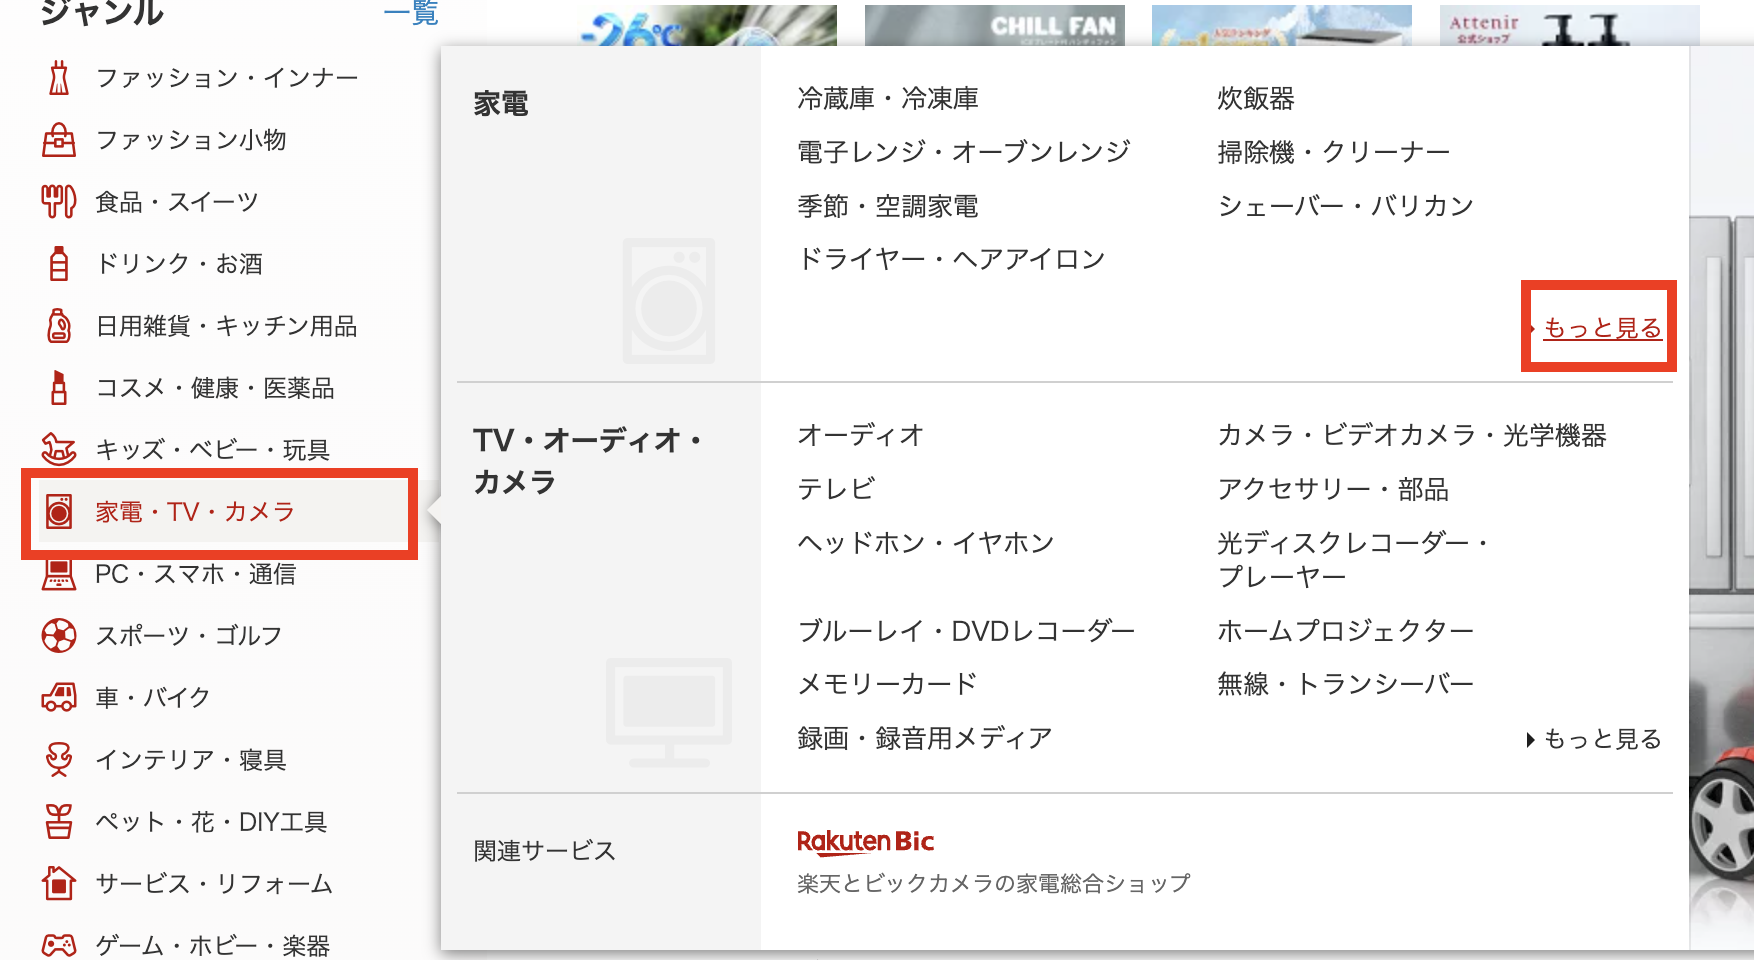The image size is (1754, 960).
Task: Select PC・スマホ・通信 in the genre menu
Action: point(195,574)
